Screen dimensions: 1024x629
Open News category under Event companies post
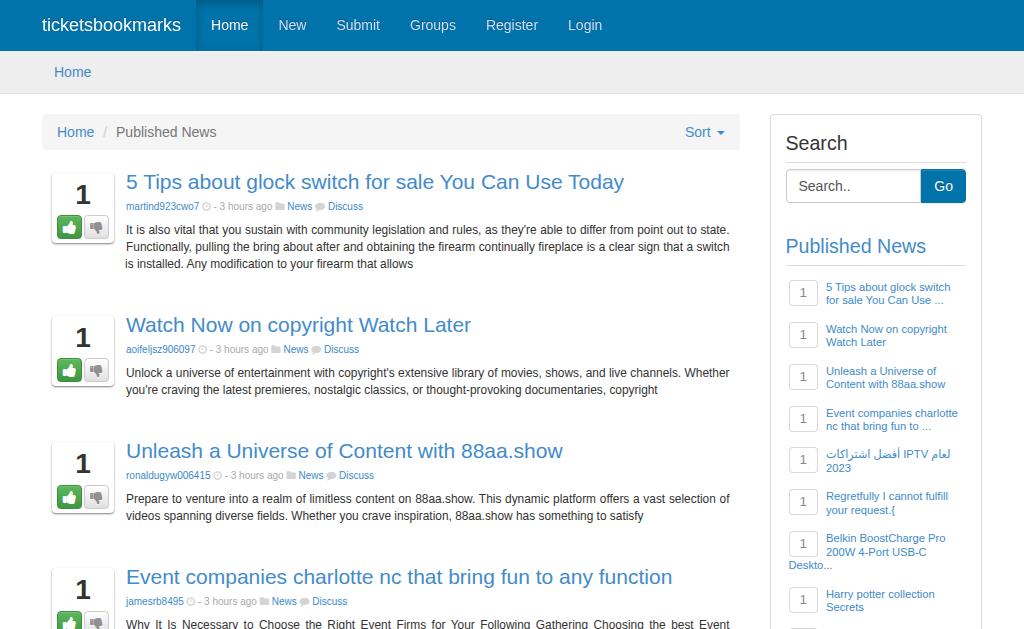[284, 602]
